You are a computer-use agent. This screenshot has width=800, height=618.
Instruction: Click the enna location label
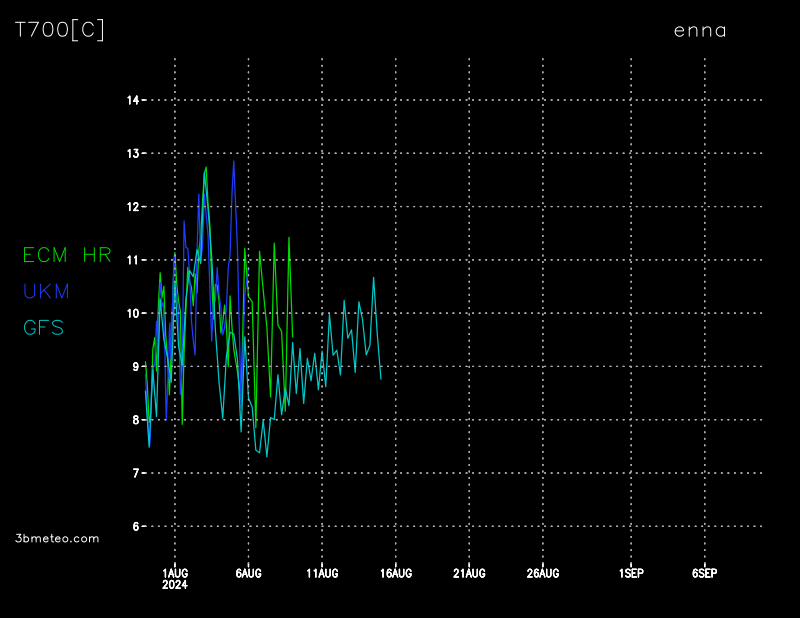tap(700, 30)
